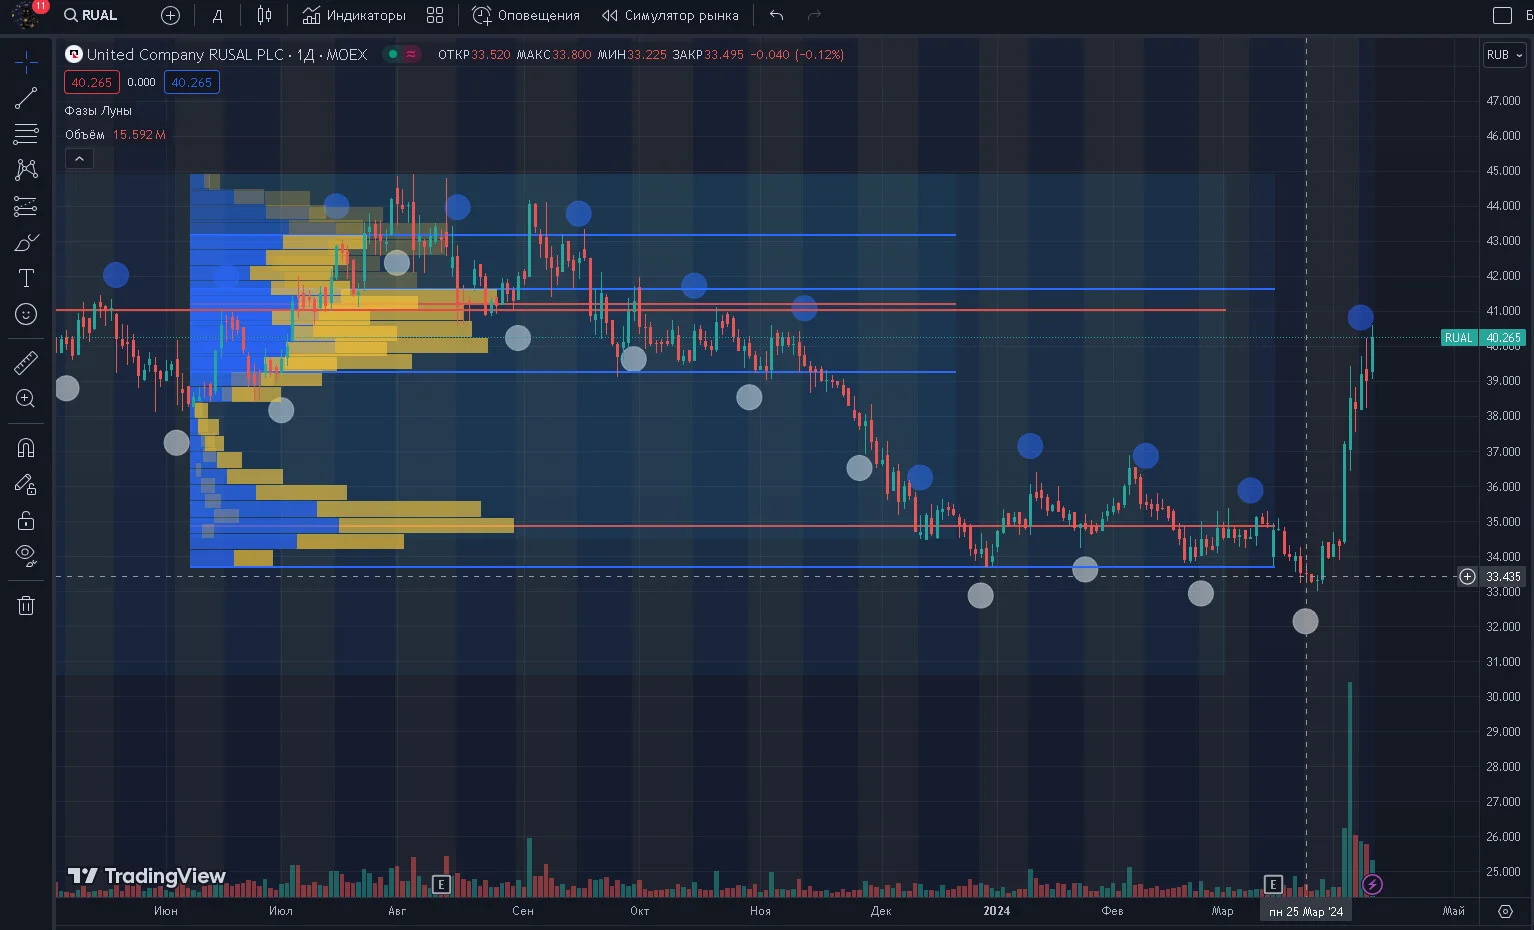This screenshot has width=1534, height=930.
Task: Activate the Zoom In tool
Action: pos(26,398)
